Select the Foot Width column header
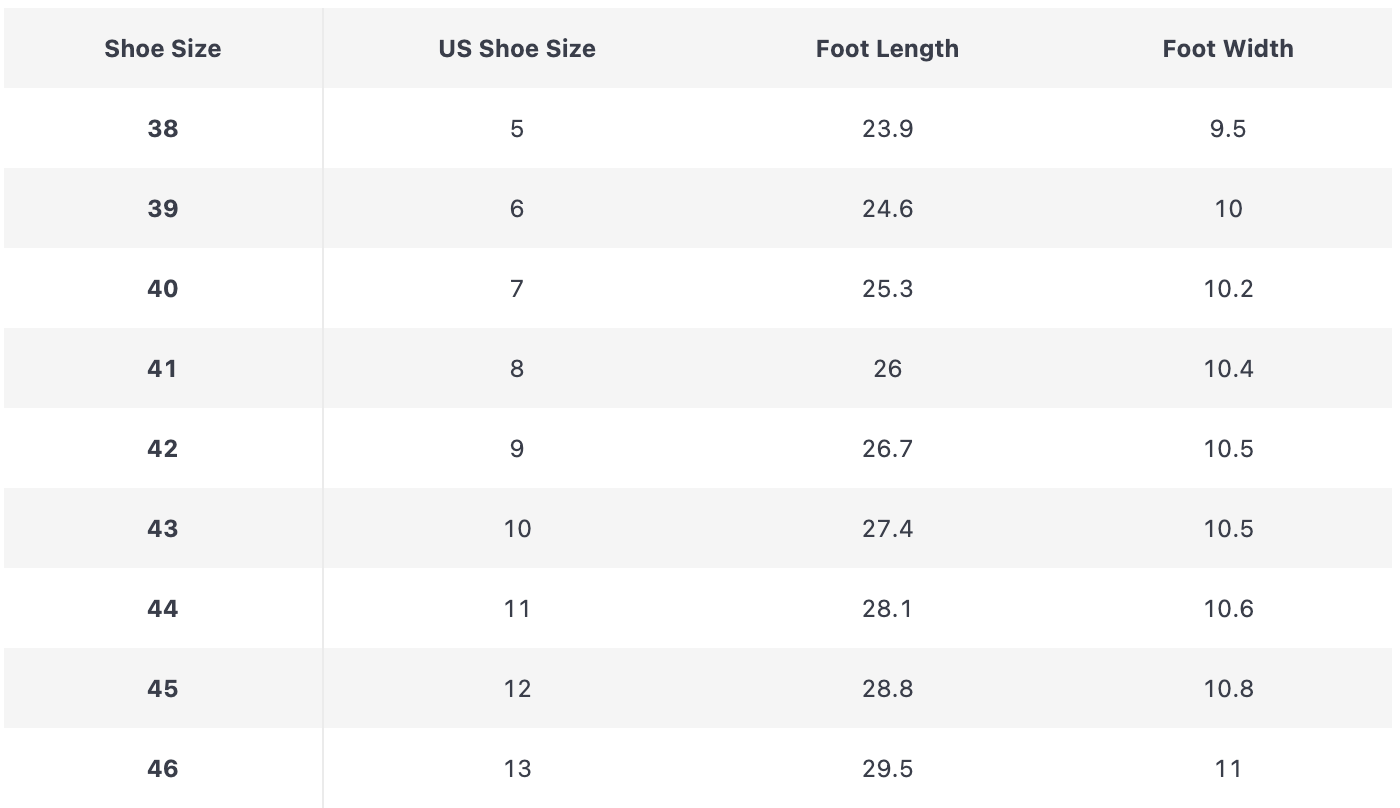This screenshot has width=1400, height=808. [1228, 48]
